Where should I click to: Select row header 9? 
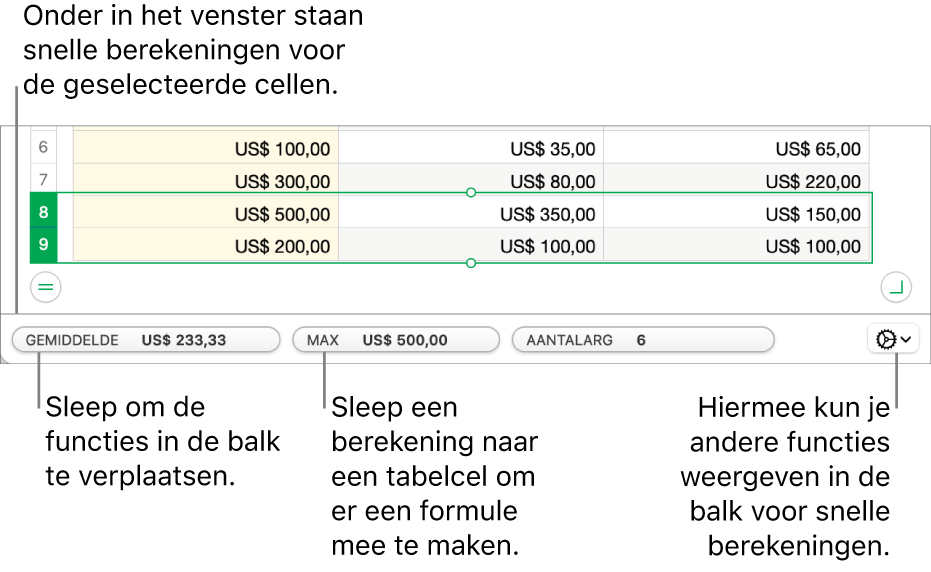pyautogui.click(x=44, y=246)
